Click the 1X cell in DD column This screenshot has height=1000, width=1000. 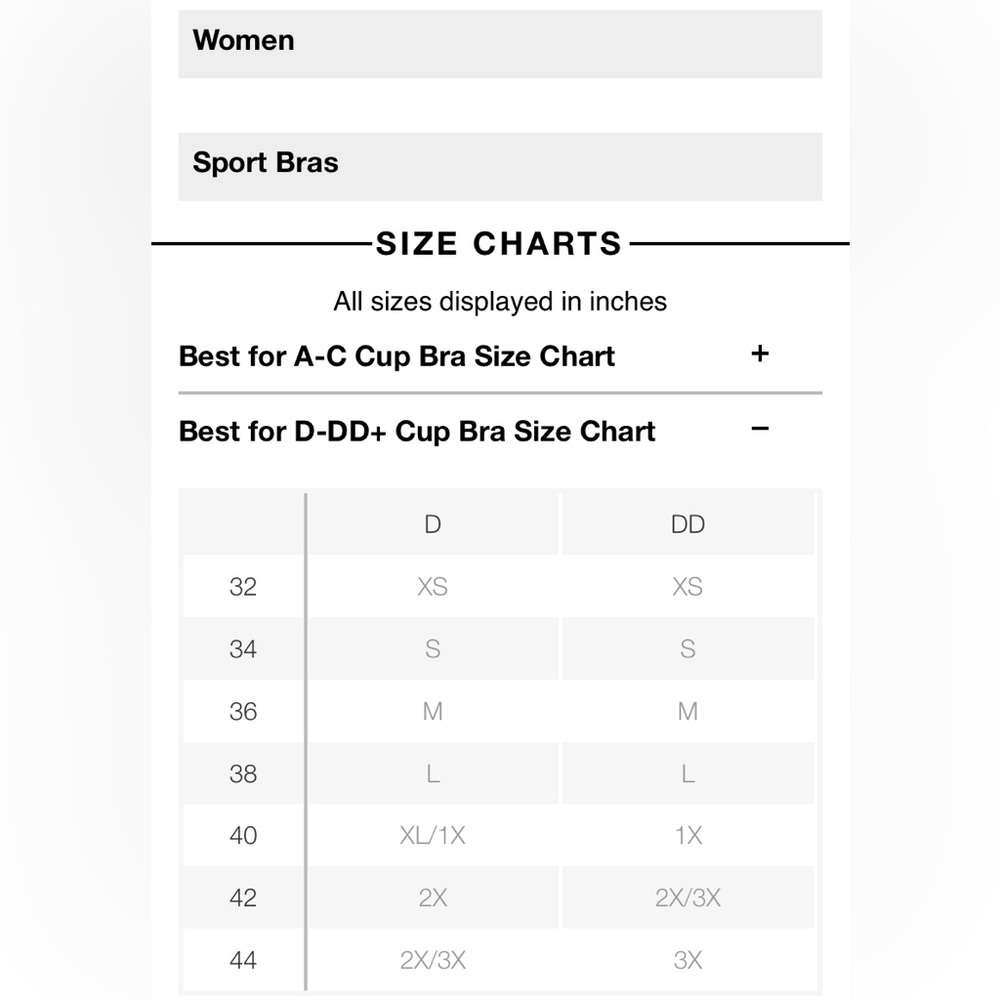688,835
